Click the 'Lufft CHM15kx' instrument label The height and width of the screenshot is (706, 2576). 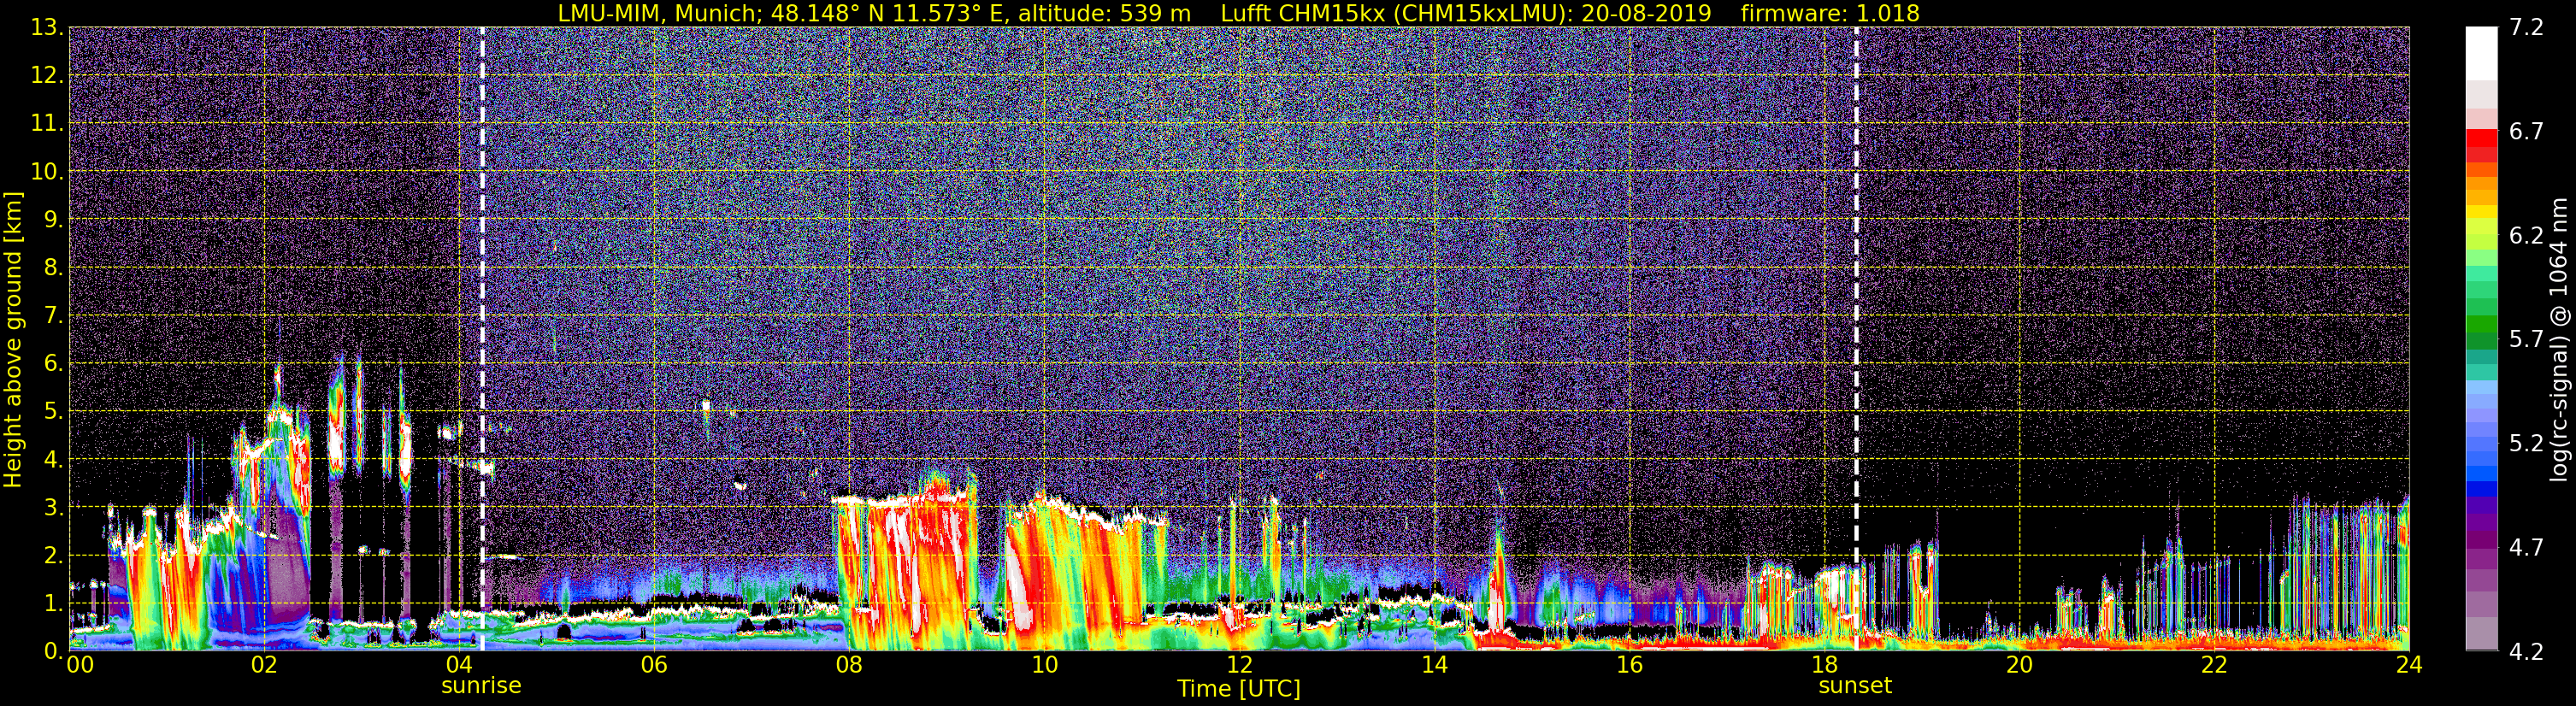(1302, 13)
